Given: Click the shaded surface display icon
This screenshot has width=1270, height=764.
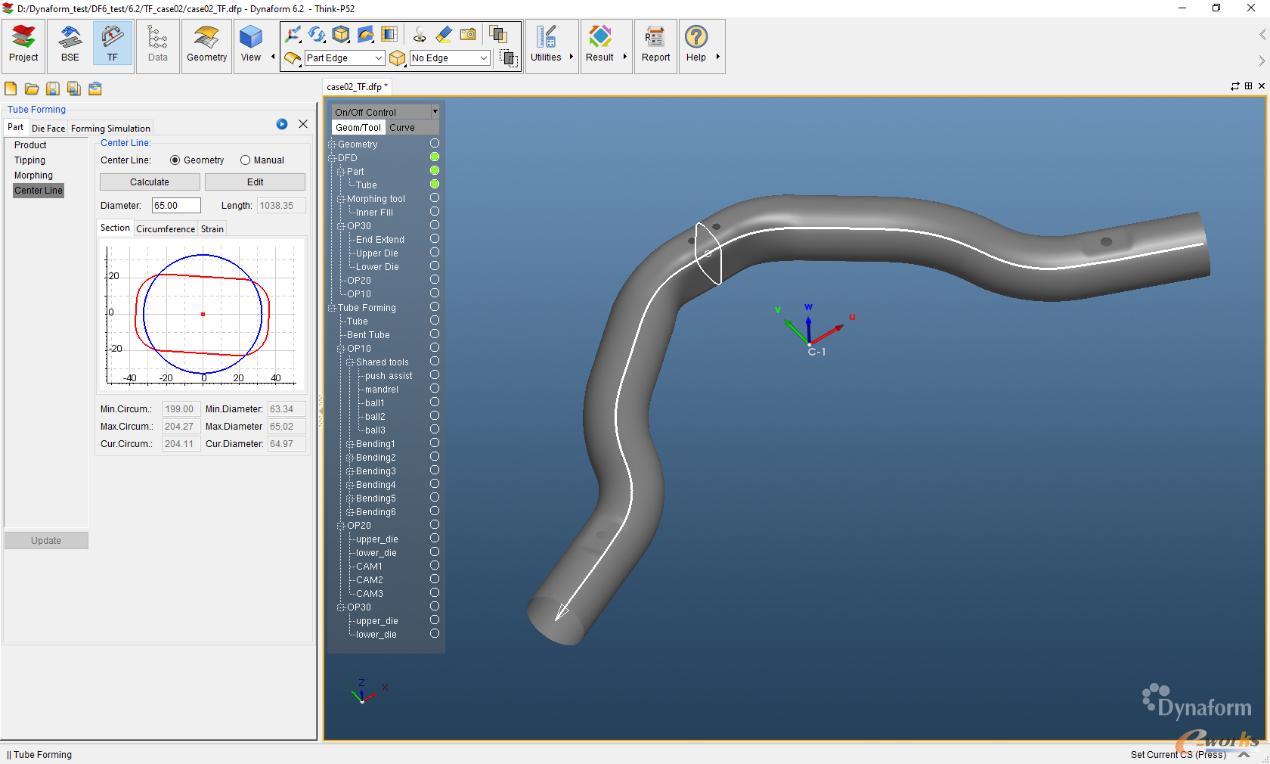Looking at the screenshot, I should (x=365, y=34).
